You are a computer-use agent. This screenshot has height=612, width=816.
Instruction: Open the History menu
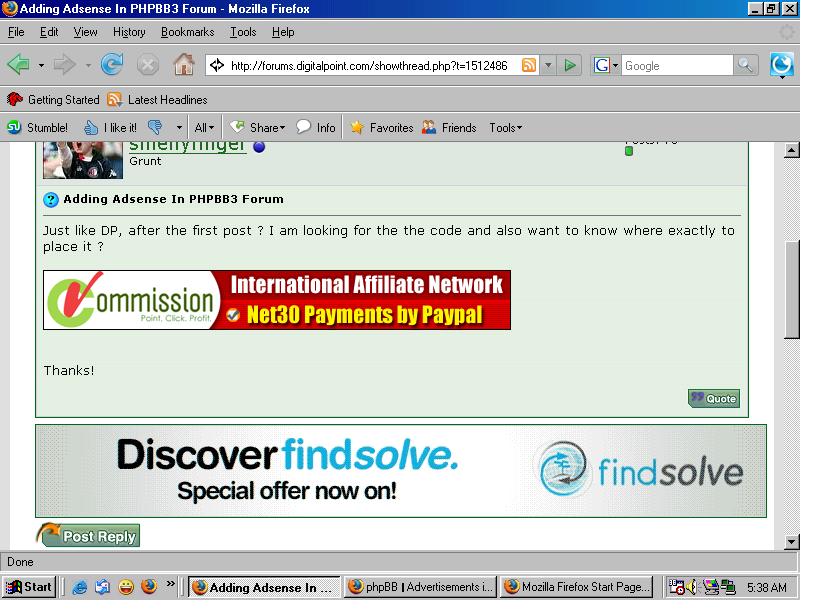tap(129, 32)
